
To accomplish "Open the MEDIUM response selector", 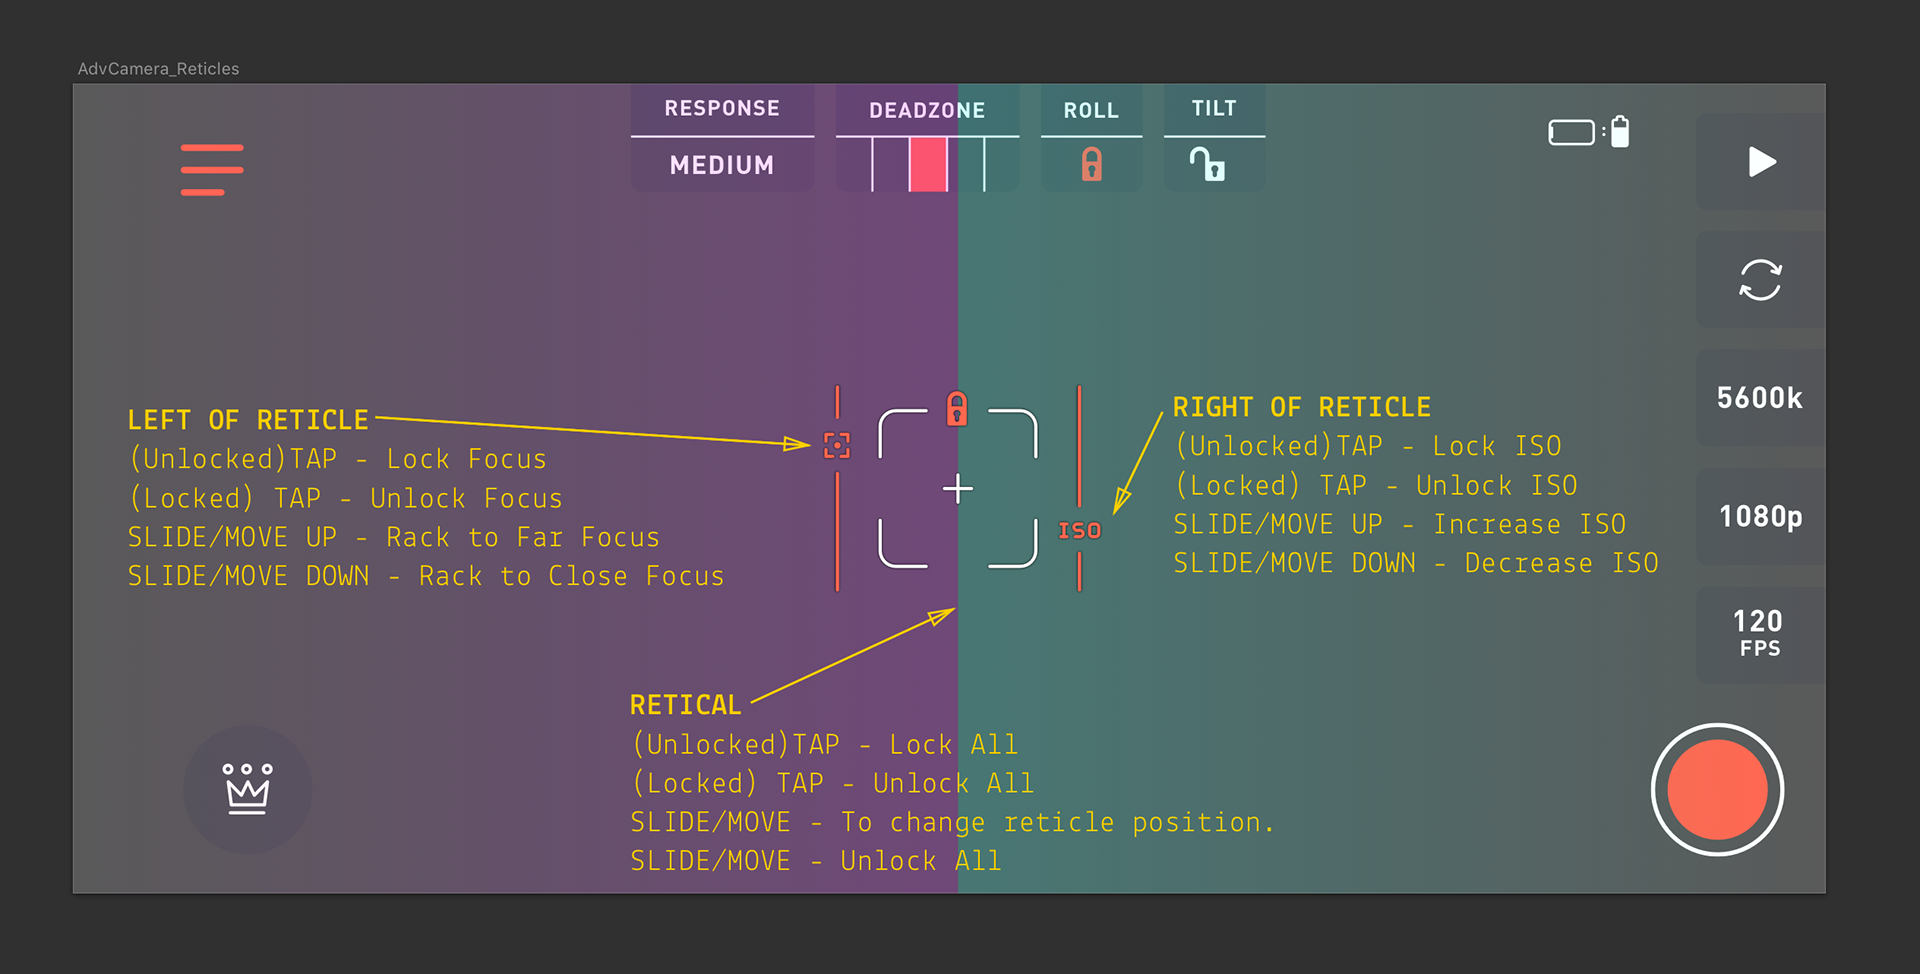I will 722,165.
